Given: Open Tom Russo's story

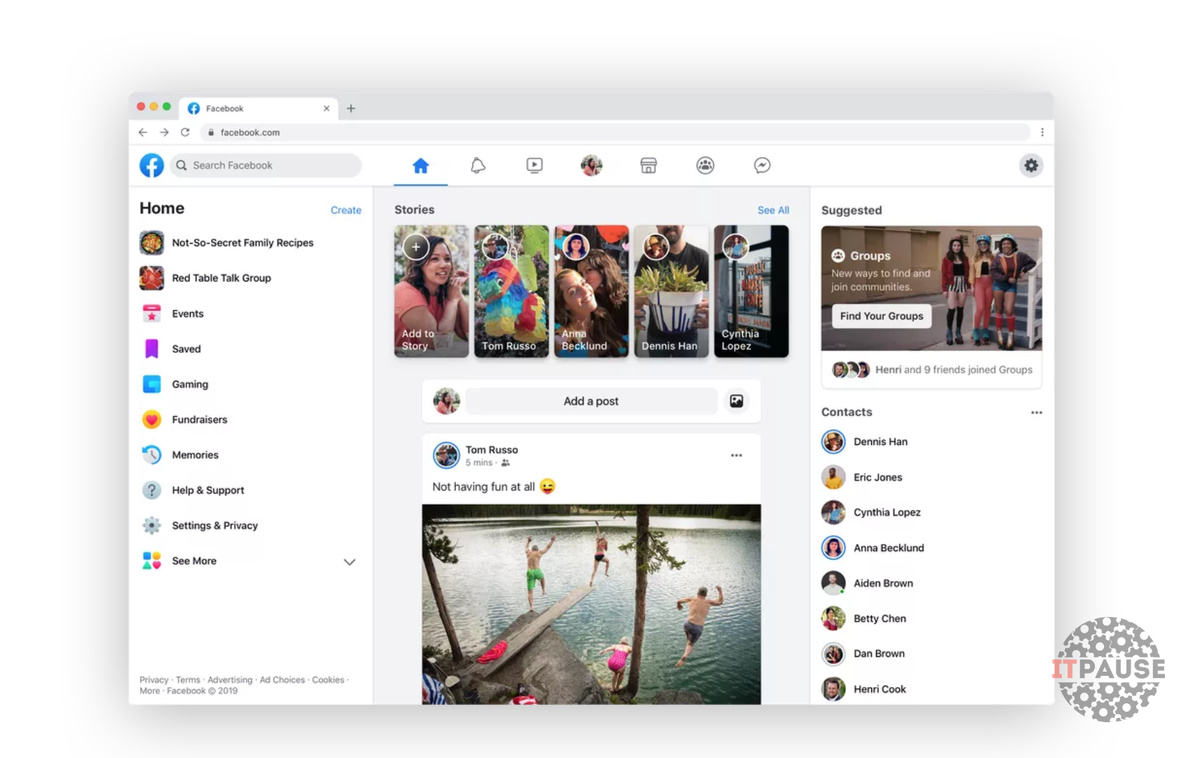Looking at the screenshot, I should (511, 291).
